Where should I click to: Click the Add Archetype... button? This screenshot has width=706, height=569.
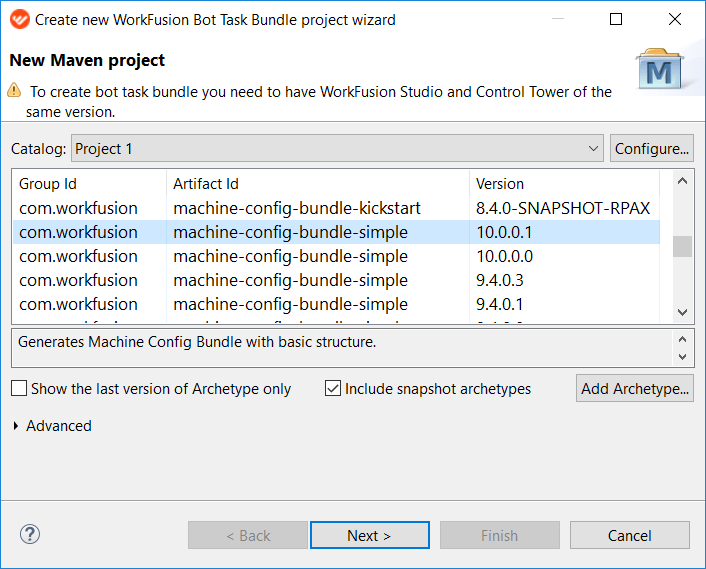[x=634, y=388]
